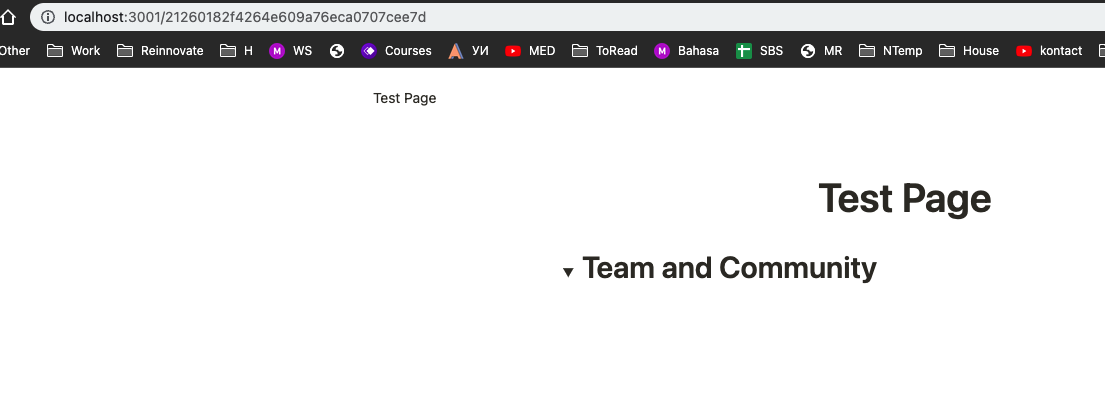Open the H bookmarks folder
Image resolution: width=1105 pixels, height=402 pixels.
[x=236, y=51]
